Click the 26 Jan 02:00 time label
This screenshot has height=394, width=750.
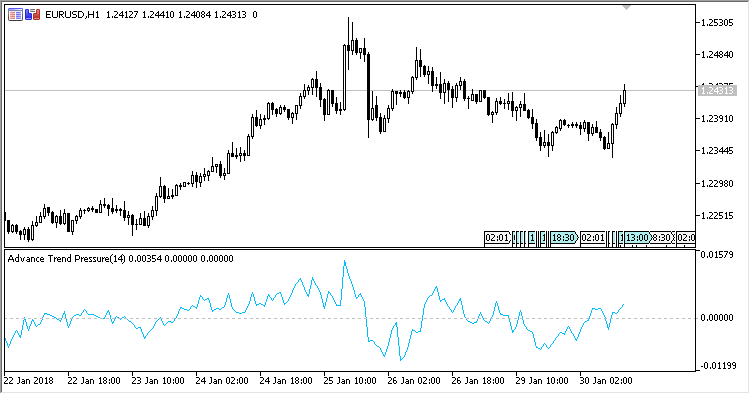(x=414, y=381)
